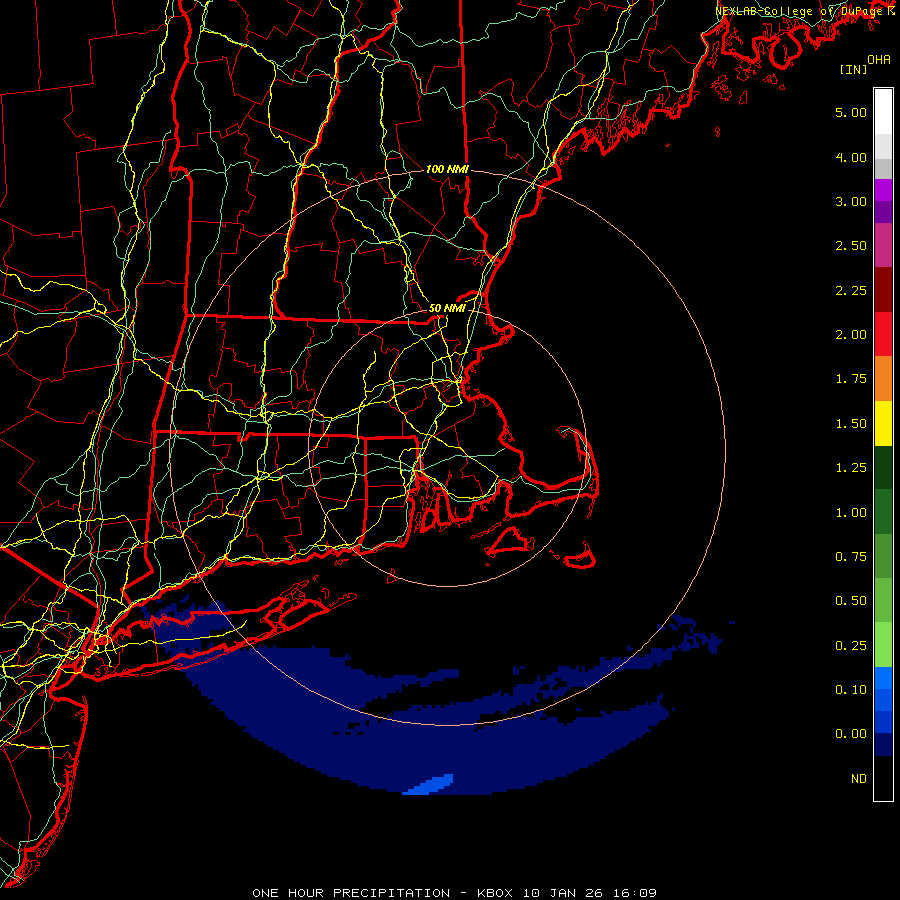Viewport: 900px width, 900px height.
Task: Click the black ND swatch in the legend
Action: (883, 778)
